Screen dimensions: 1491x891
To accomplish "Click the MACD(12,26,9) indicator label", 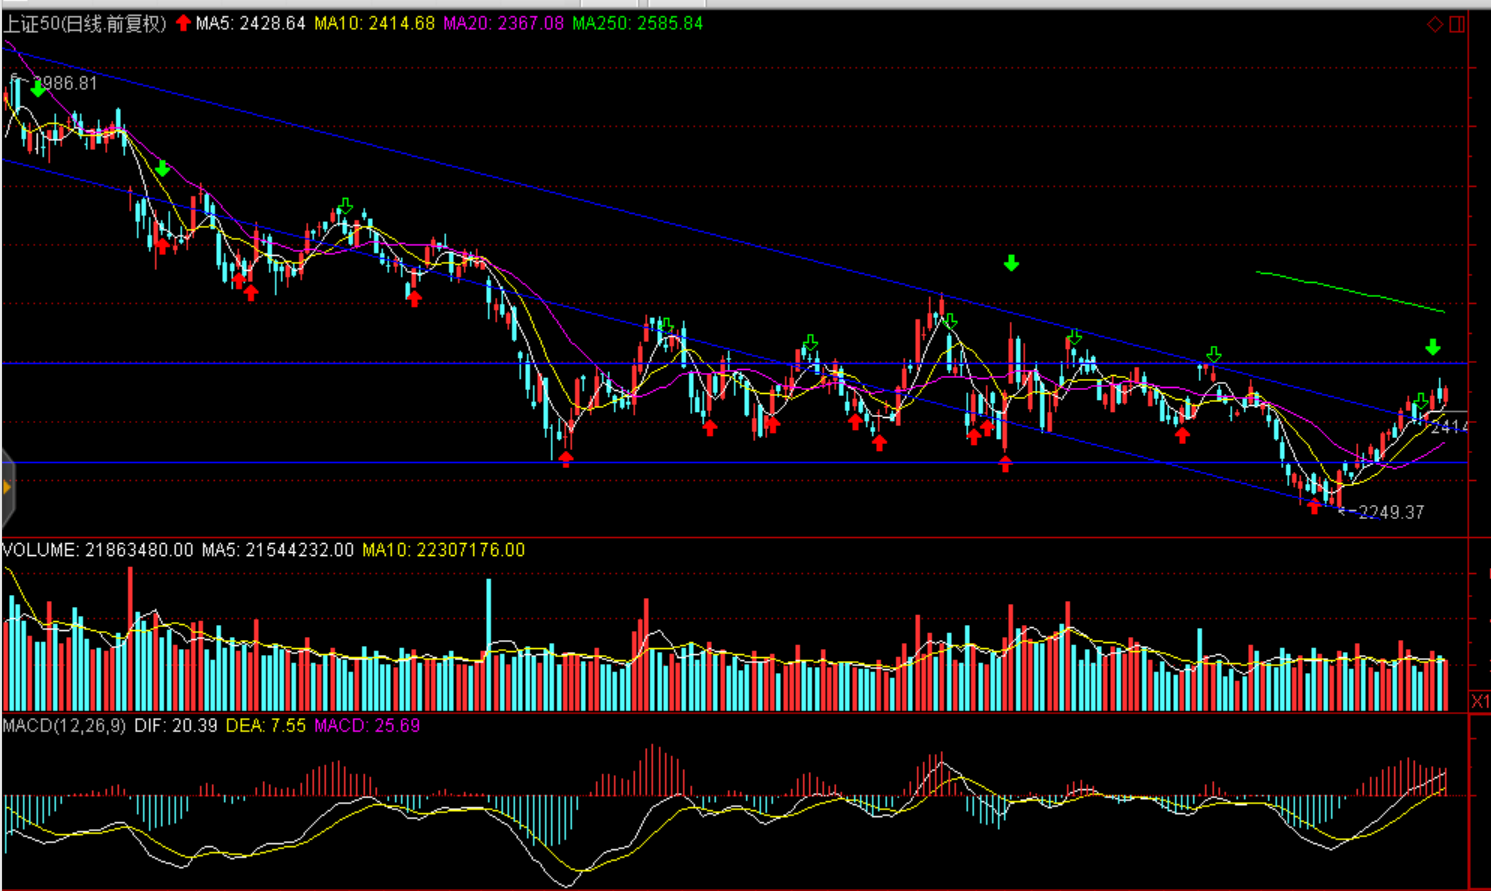I will click(x=64, y=725).
